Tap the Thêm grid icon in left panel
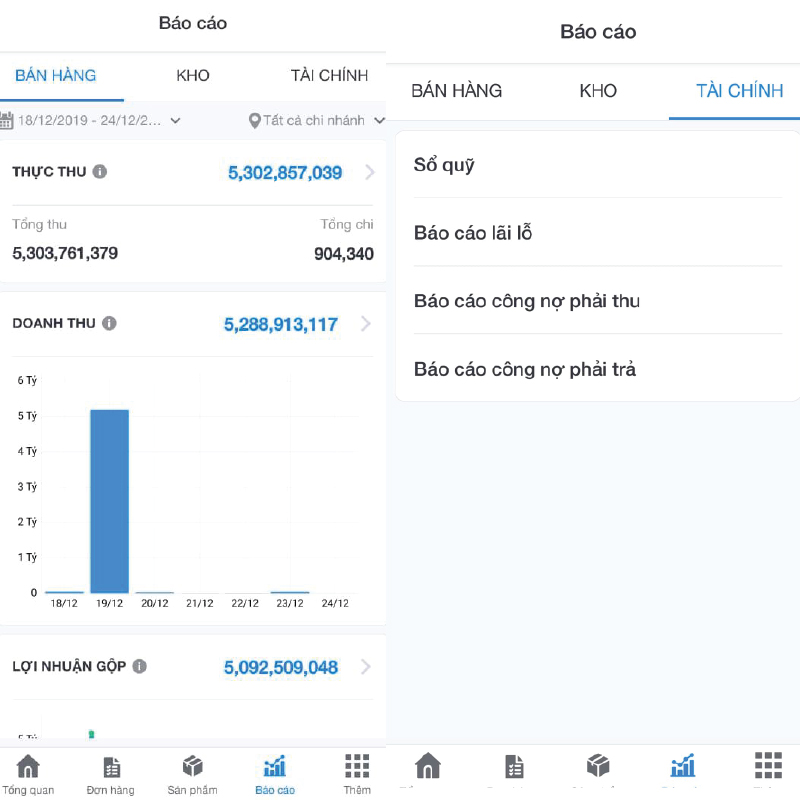 [x=357, y=768]
